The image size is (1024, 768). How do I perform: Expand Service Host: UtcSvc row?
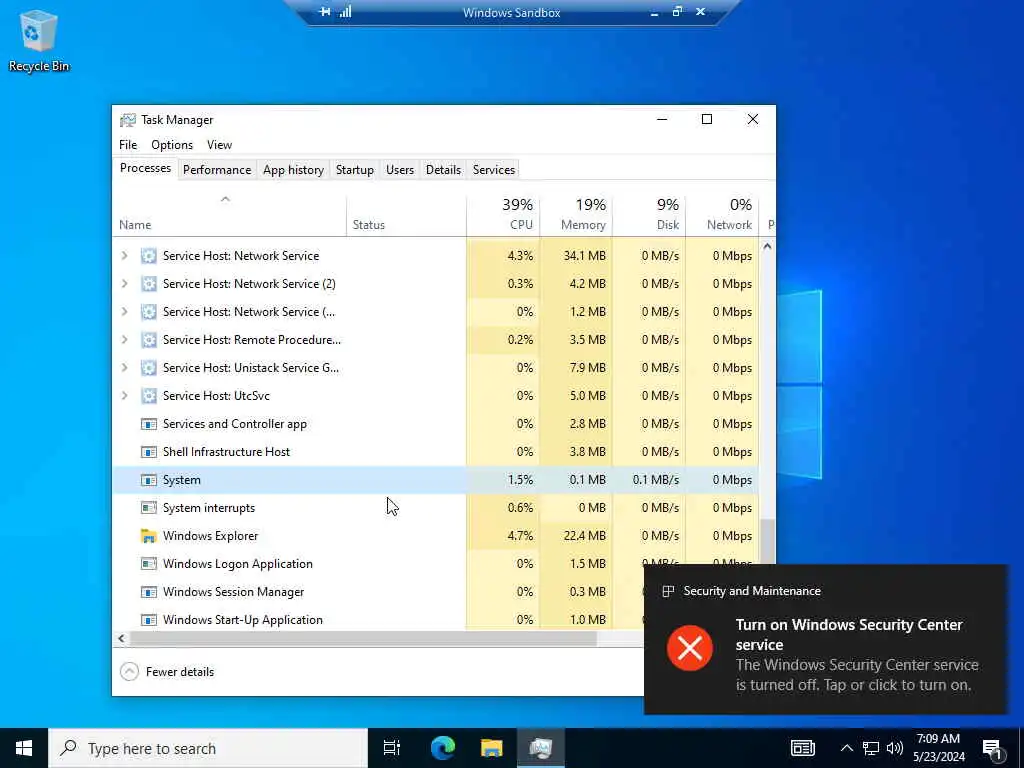pos(124,396)
